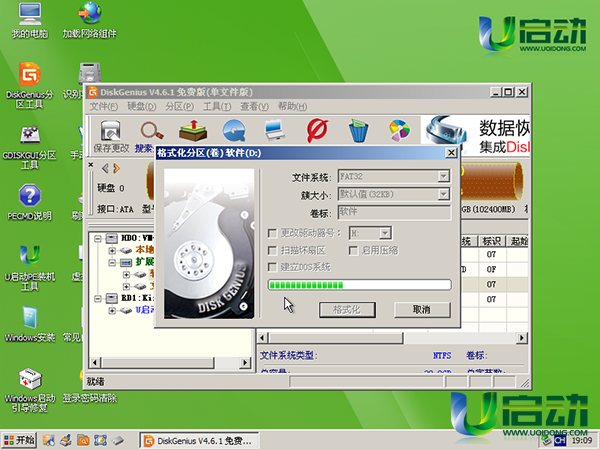600x450 pixels.
Task: Click the blue frame screenshot quick-launch icon
Action: [100, 440]
